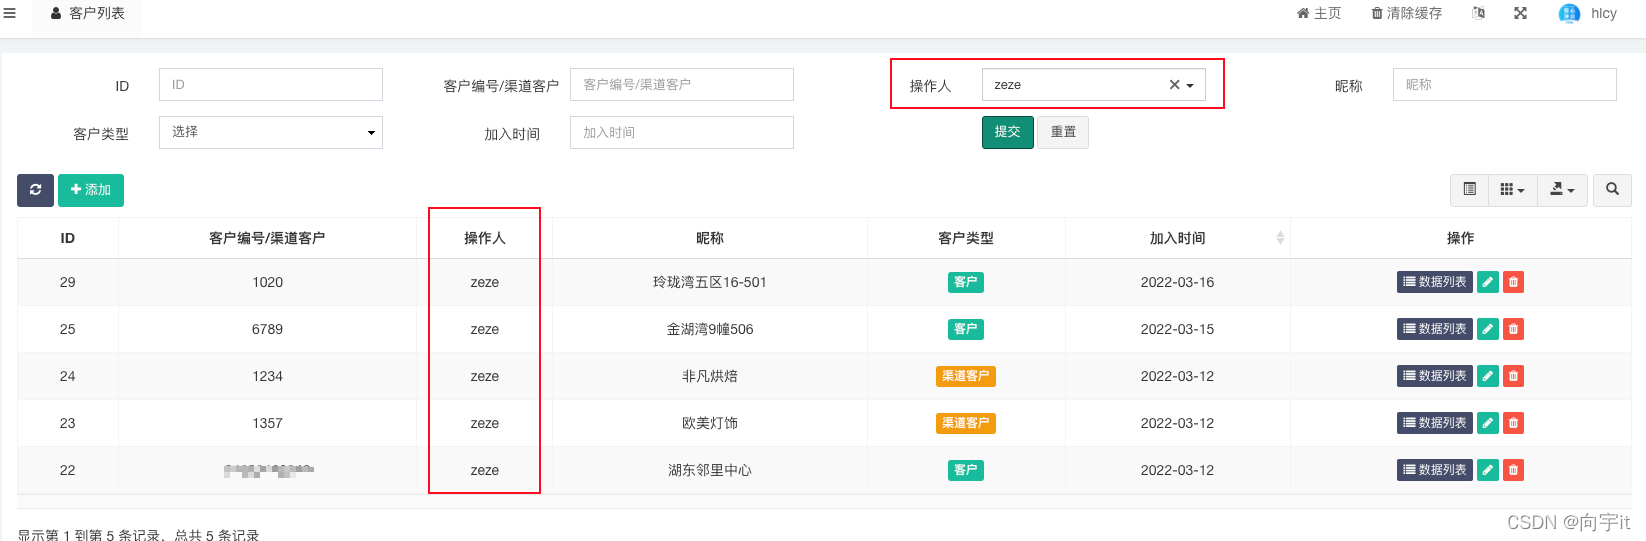Go to 主页 home link
This screenshot has height=541, width=1646.
click(x=1319, y=13)
